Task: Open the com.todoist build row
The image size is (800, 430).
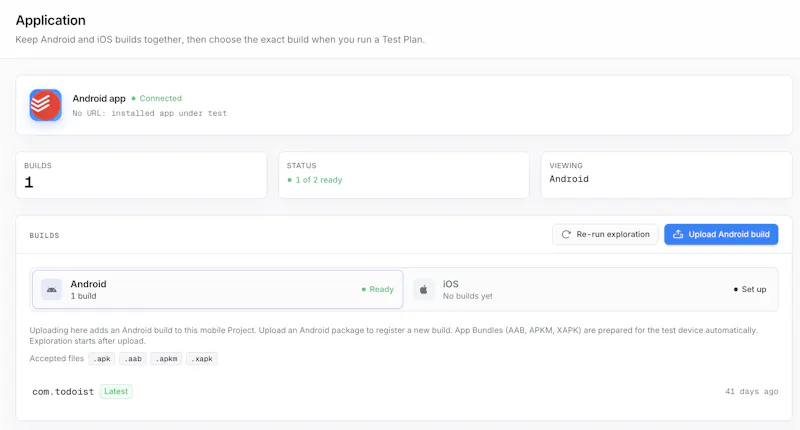Action: tap(405, 391)
